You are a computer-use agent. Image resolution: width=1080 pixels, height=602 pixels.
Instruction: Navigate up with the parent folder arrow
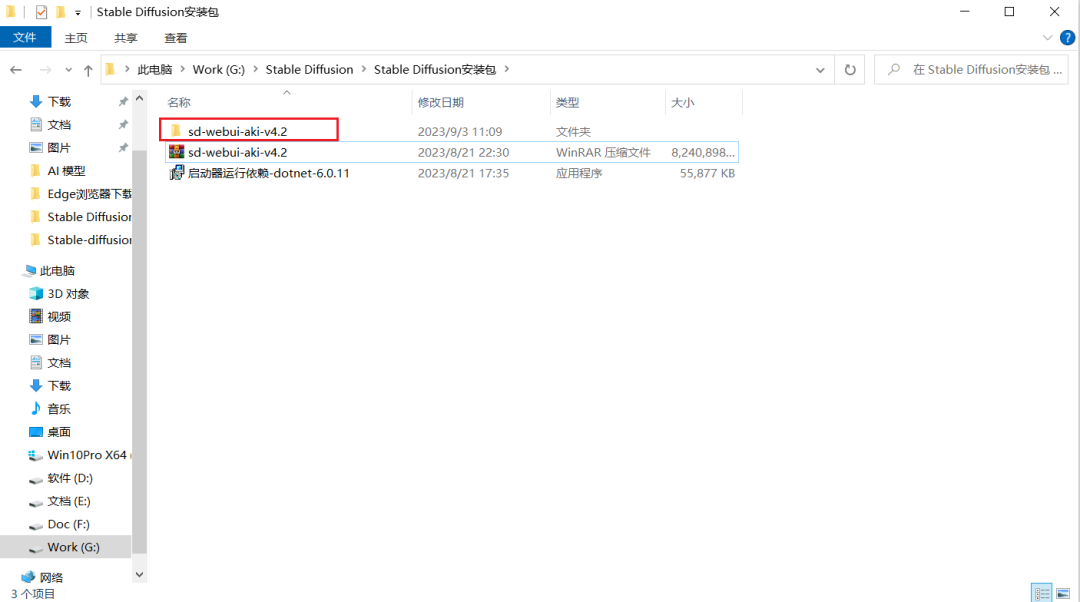coord(91,69)
